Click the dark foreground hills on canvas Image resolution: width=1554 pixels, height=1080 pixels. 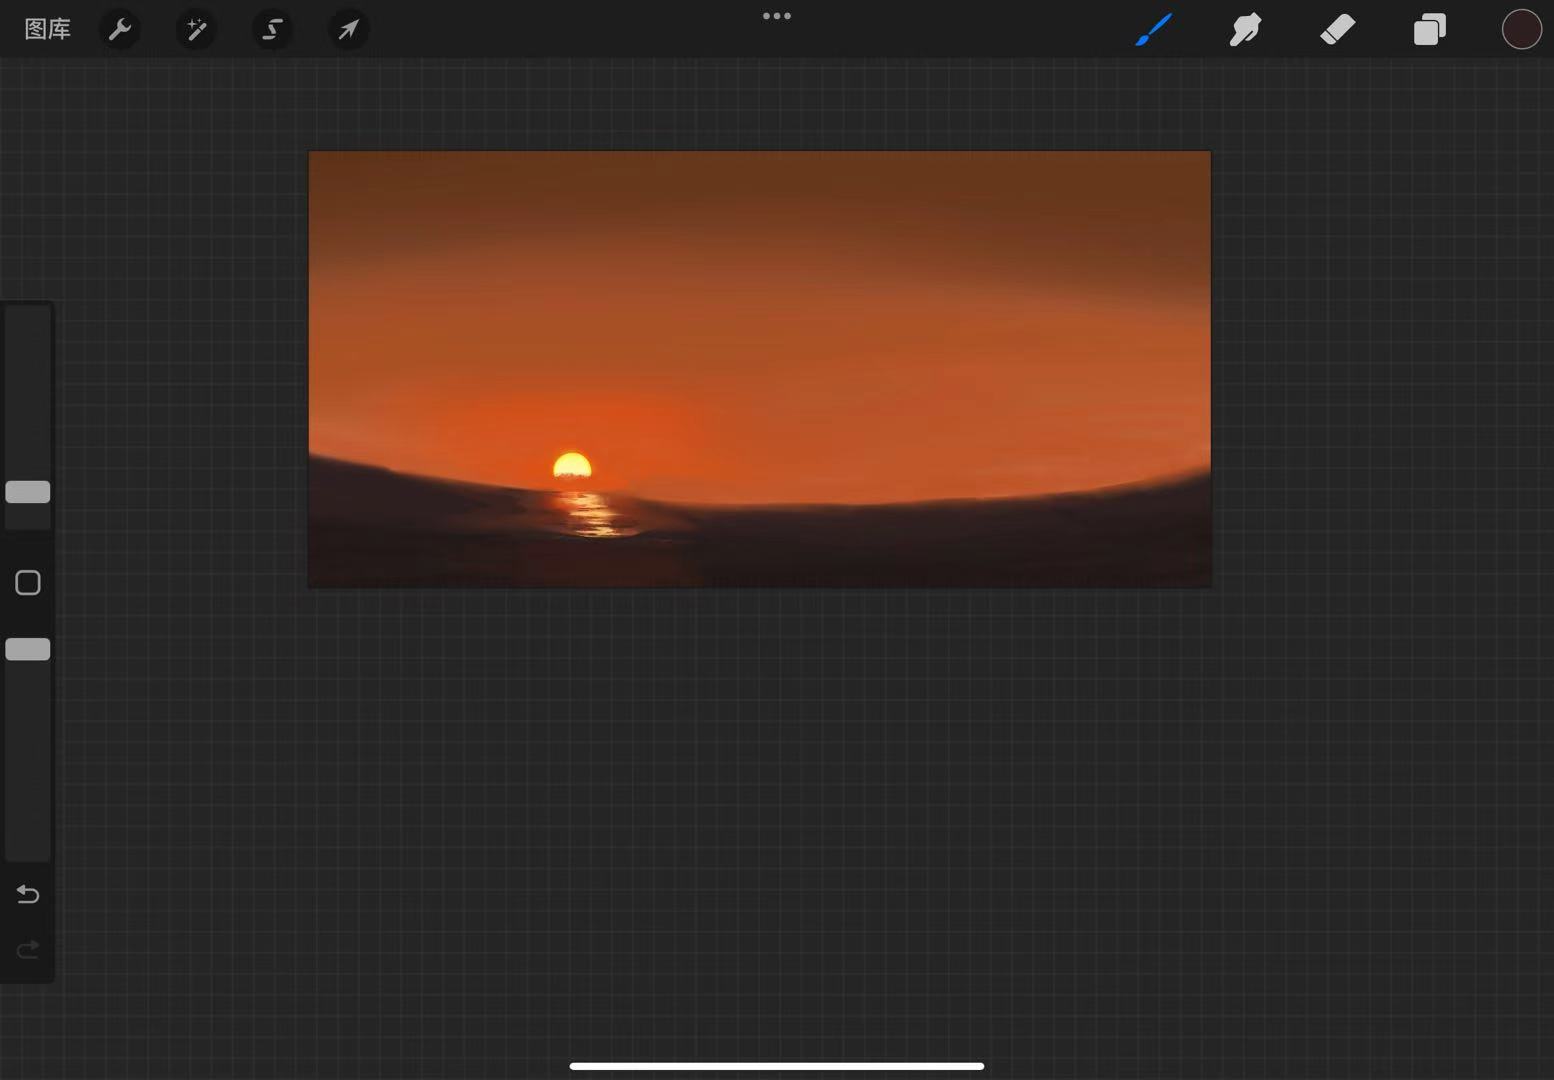950,545
